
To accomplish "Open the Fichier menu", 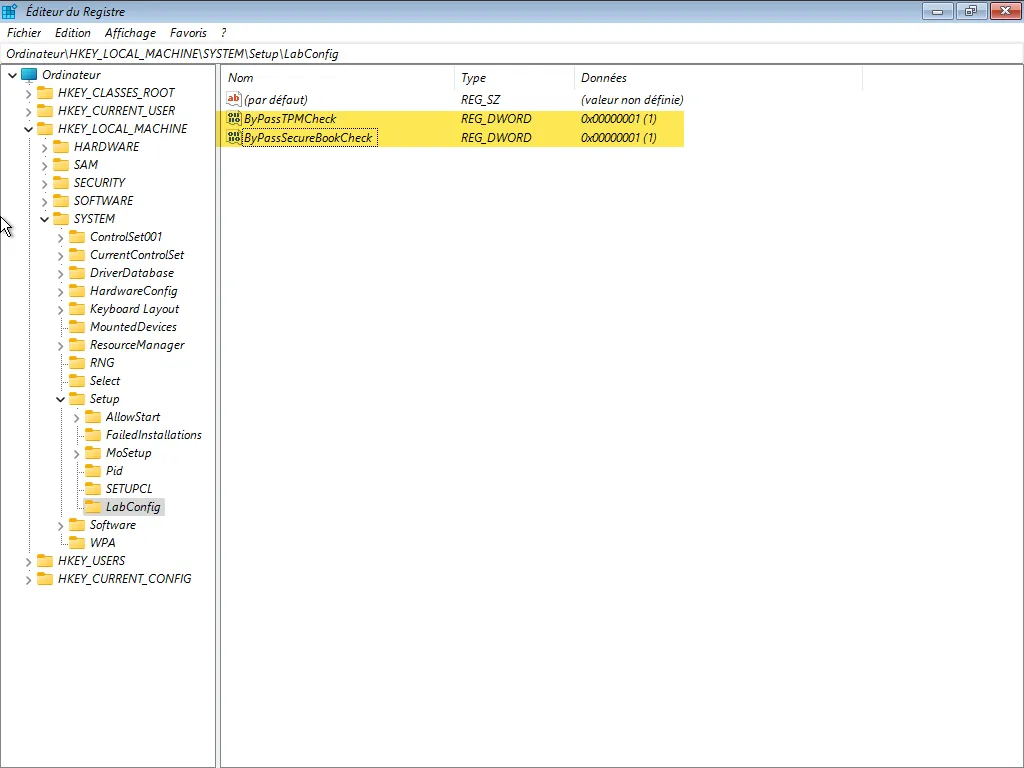I will pos(24,33).
